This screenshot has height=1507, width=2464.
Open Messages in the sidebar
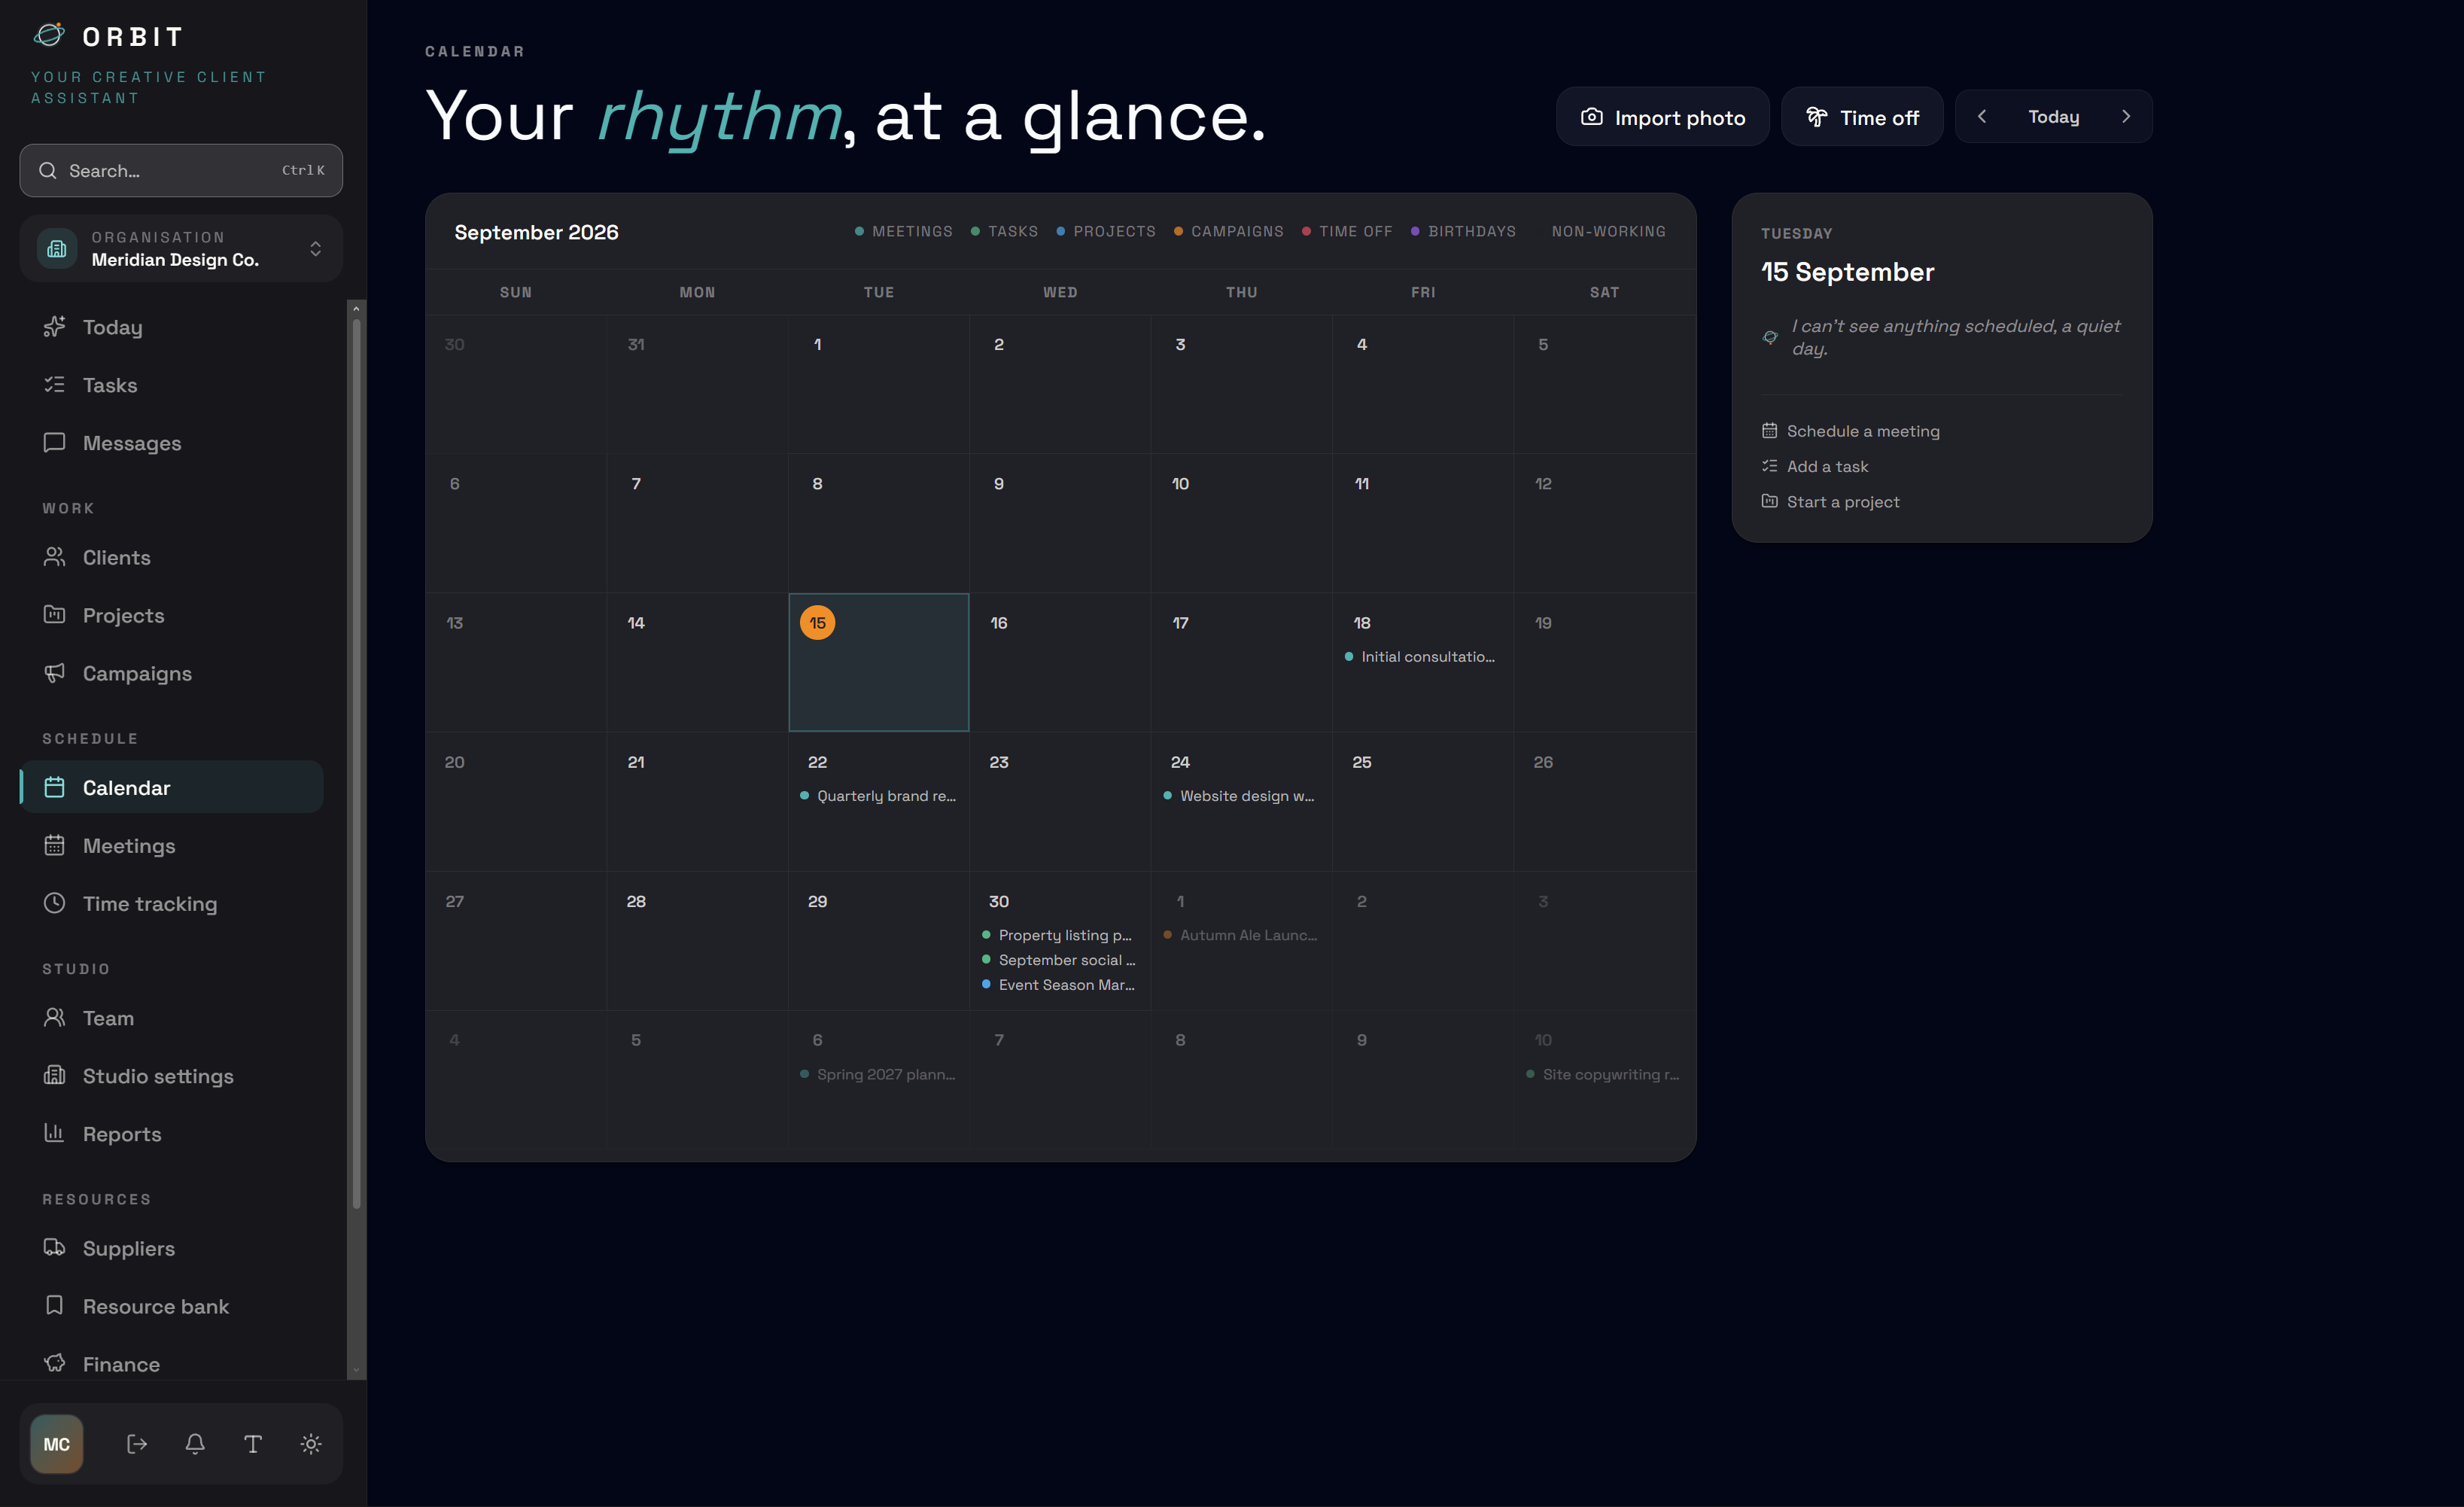[x=171, y=443]
